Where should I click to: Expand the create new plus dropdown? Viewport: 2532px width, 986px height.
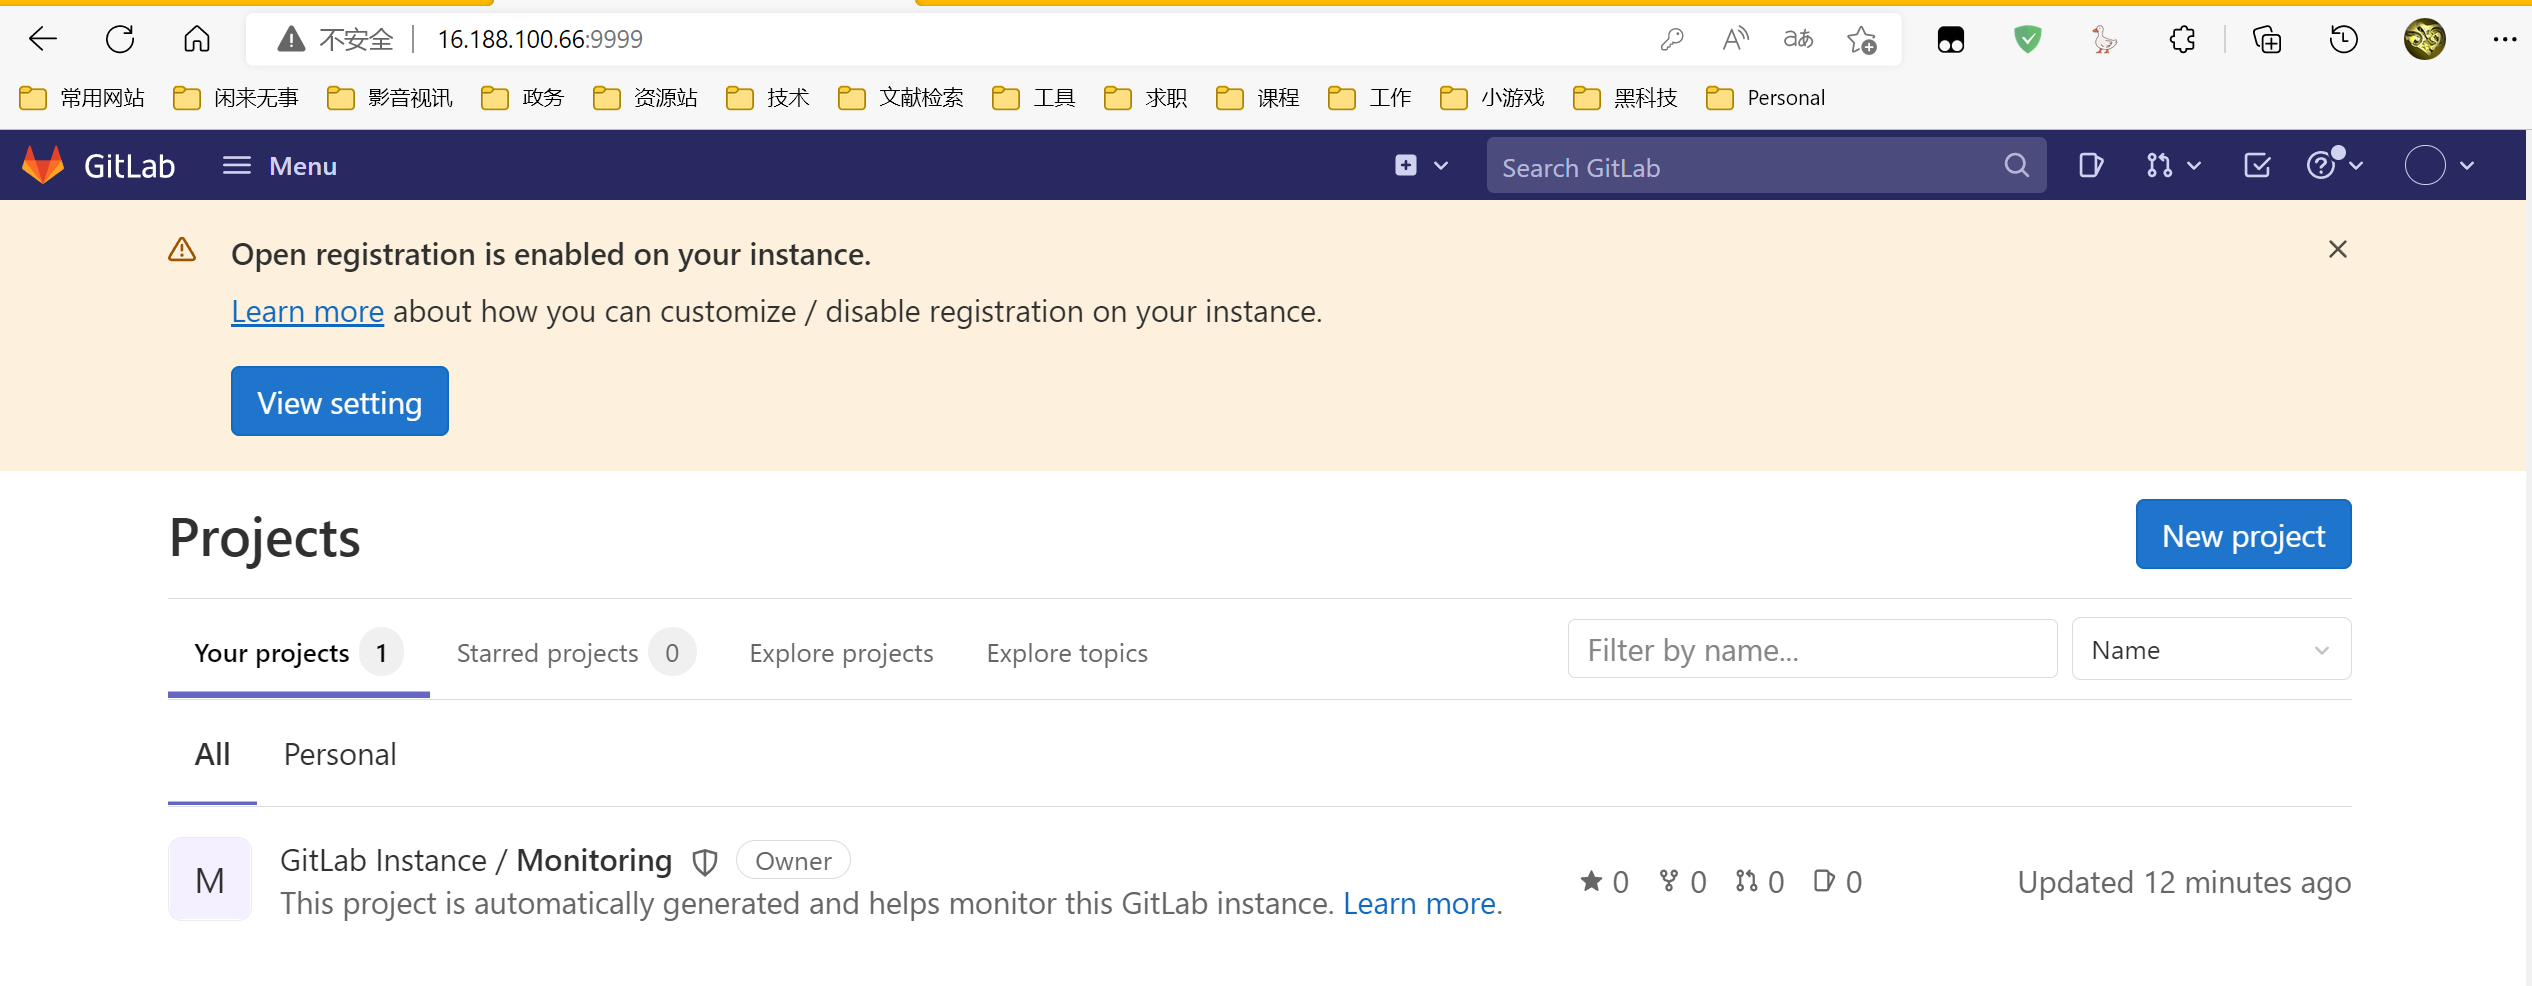(1421, 165)
